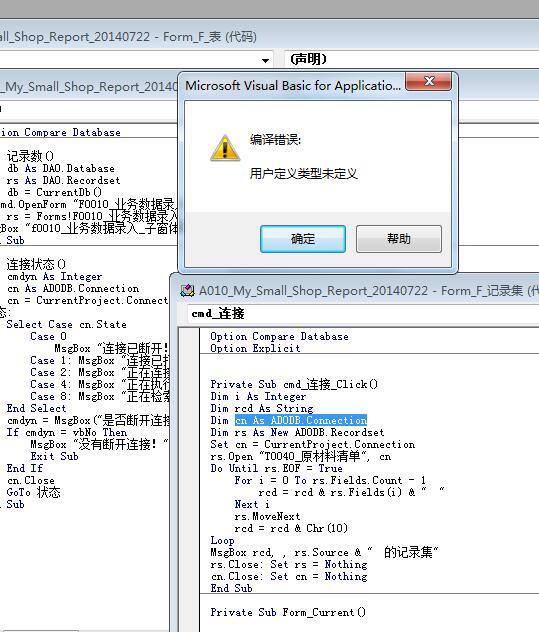Click the 编译错误: message text
Viewport: 539px width, 632px height.
(x=275, y=140)
